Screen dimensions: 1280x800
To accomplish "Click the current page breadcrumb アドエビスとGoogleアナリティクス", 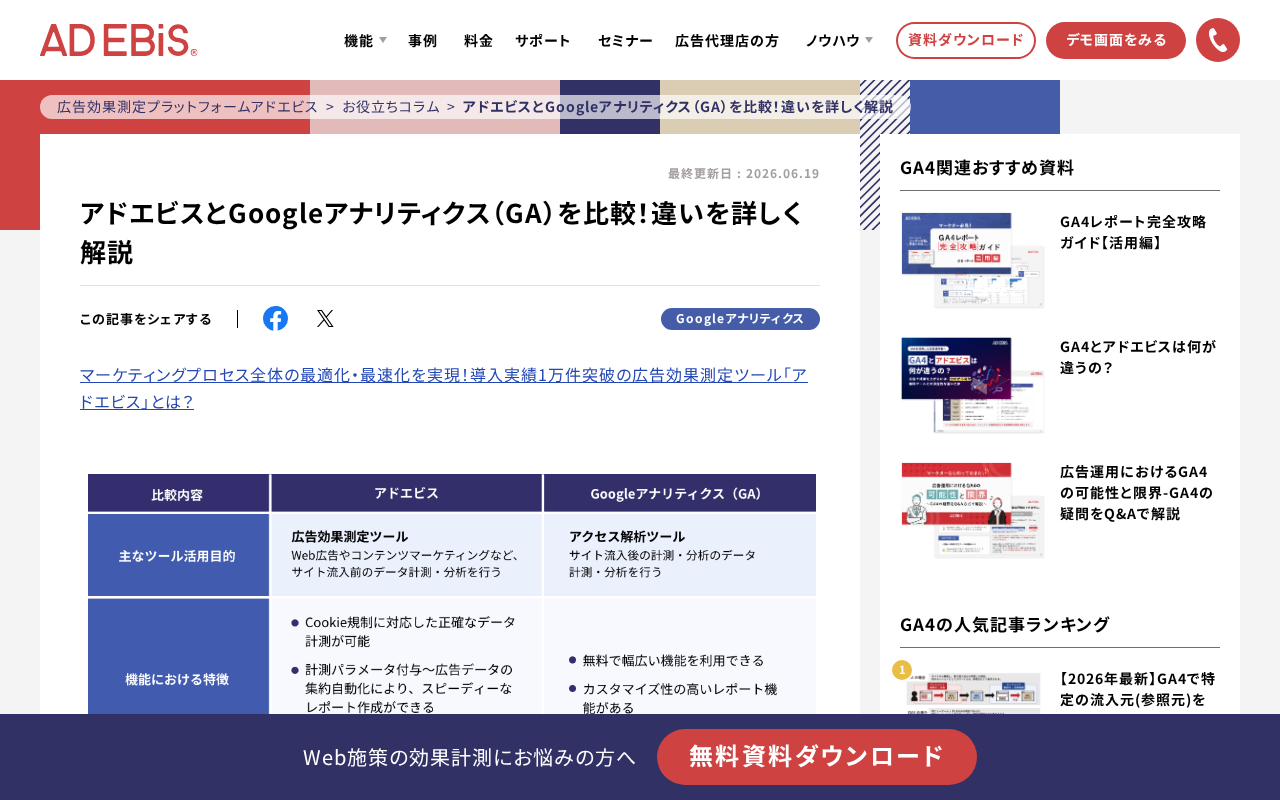I will tap(678, 106).
